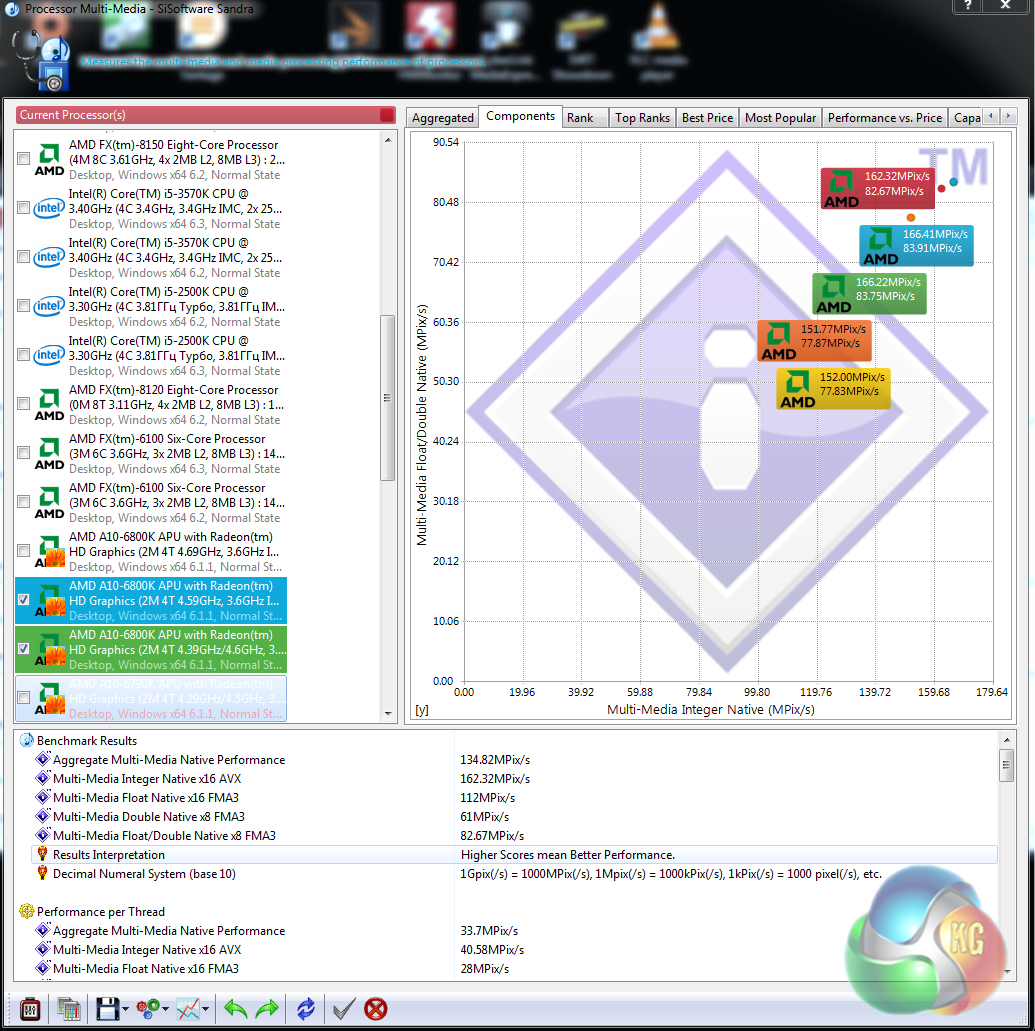Viewport: 1035px width, 1031px height.
Task: Check the i5-2500K Windows 6.3 checkbox
Action: coord(24,354)
